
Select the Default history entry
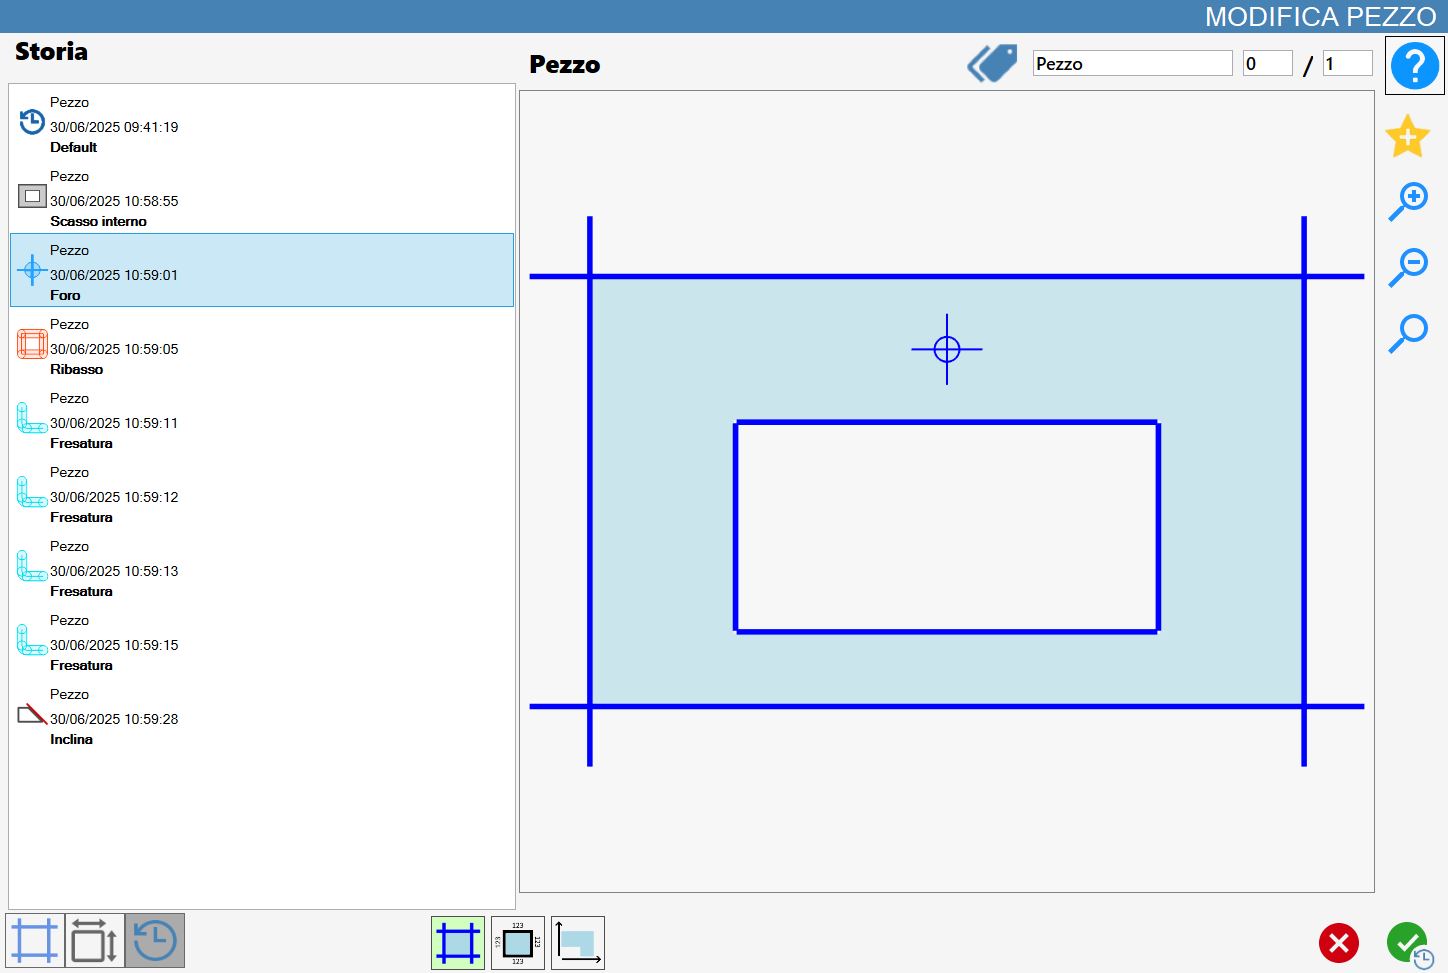pyautogui.click(x=262, y=123)
